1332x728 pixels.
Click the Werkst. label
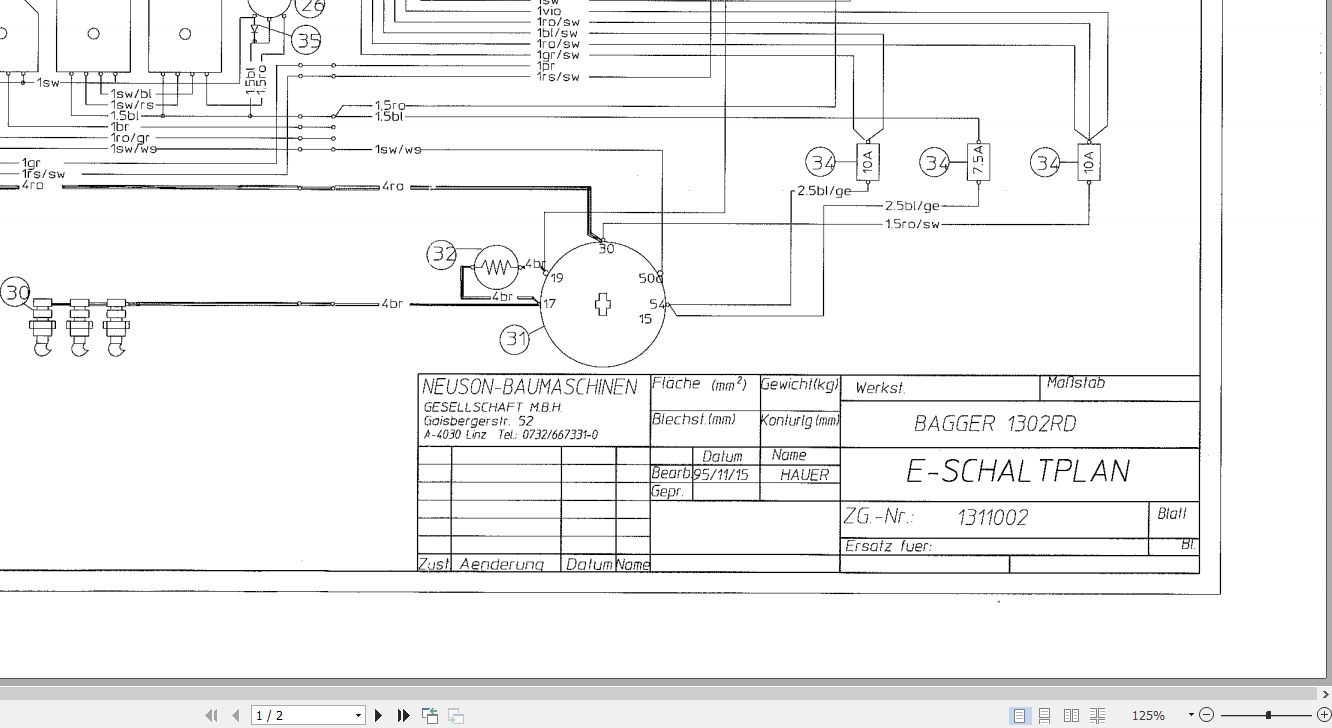point(880,388)
